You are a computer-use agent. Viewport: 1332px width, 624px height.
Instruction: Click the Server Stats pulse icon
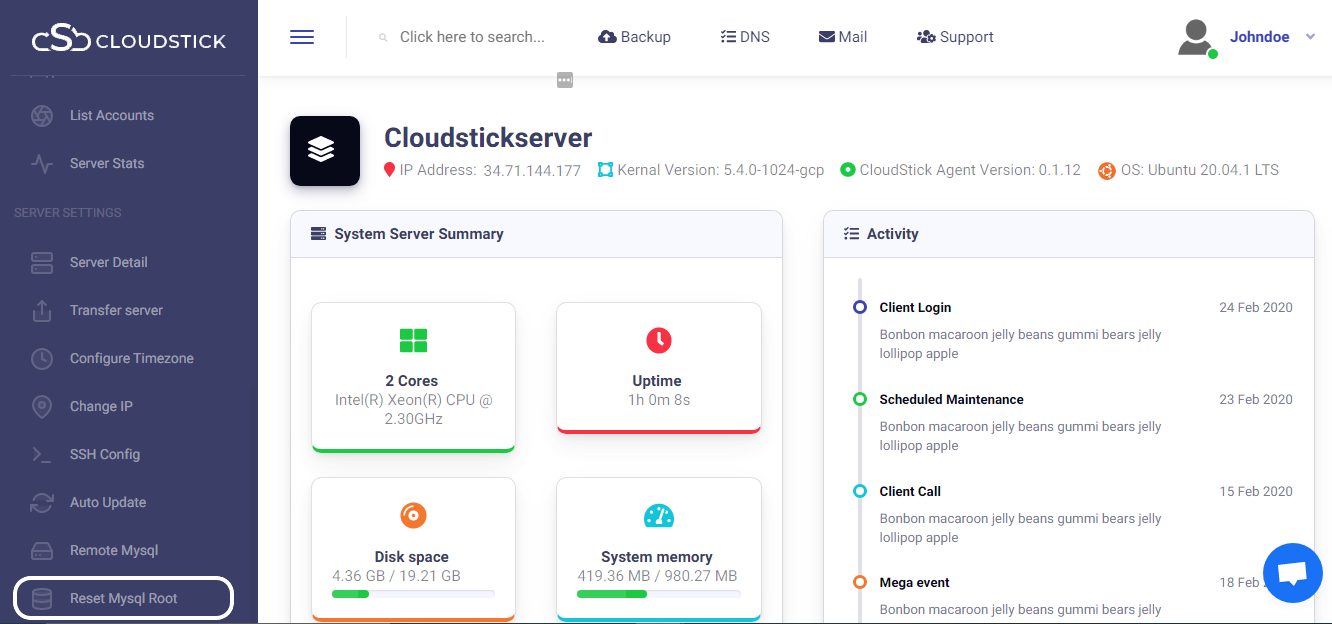pos(42,164)
